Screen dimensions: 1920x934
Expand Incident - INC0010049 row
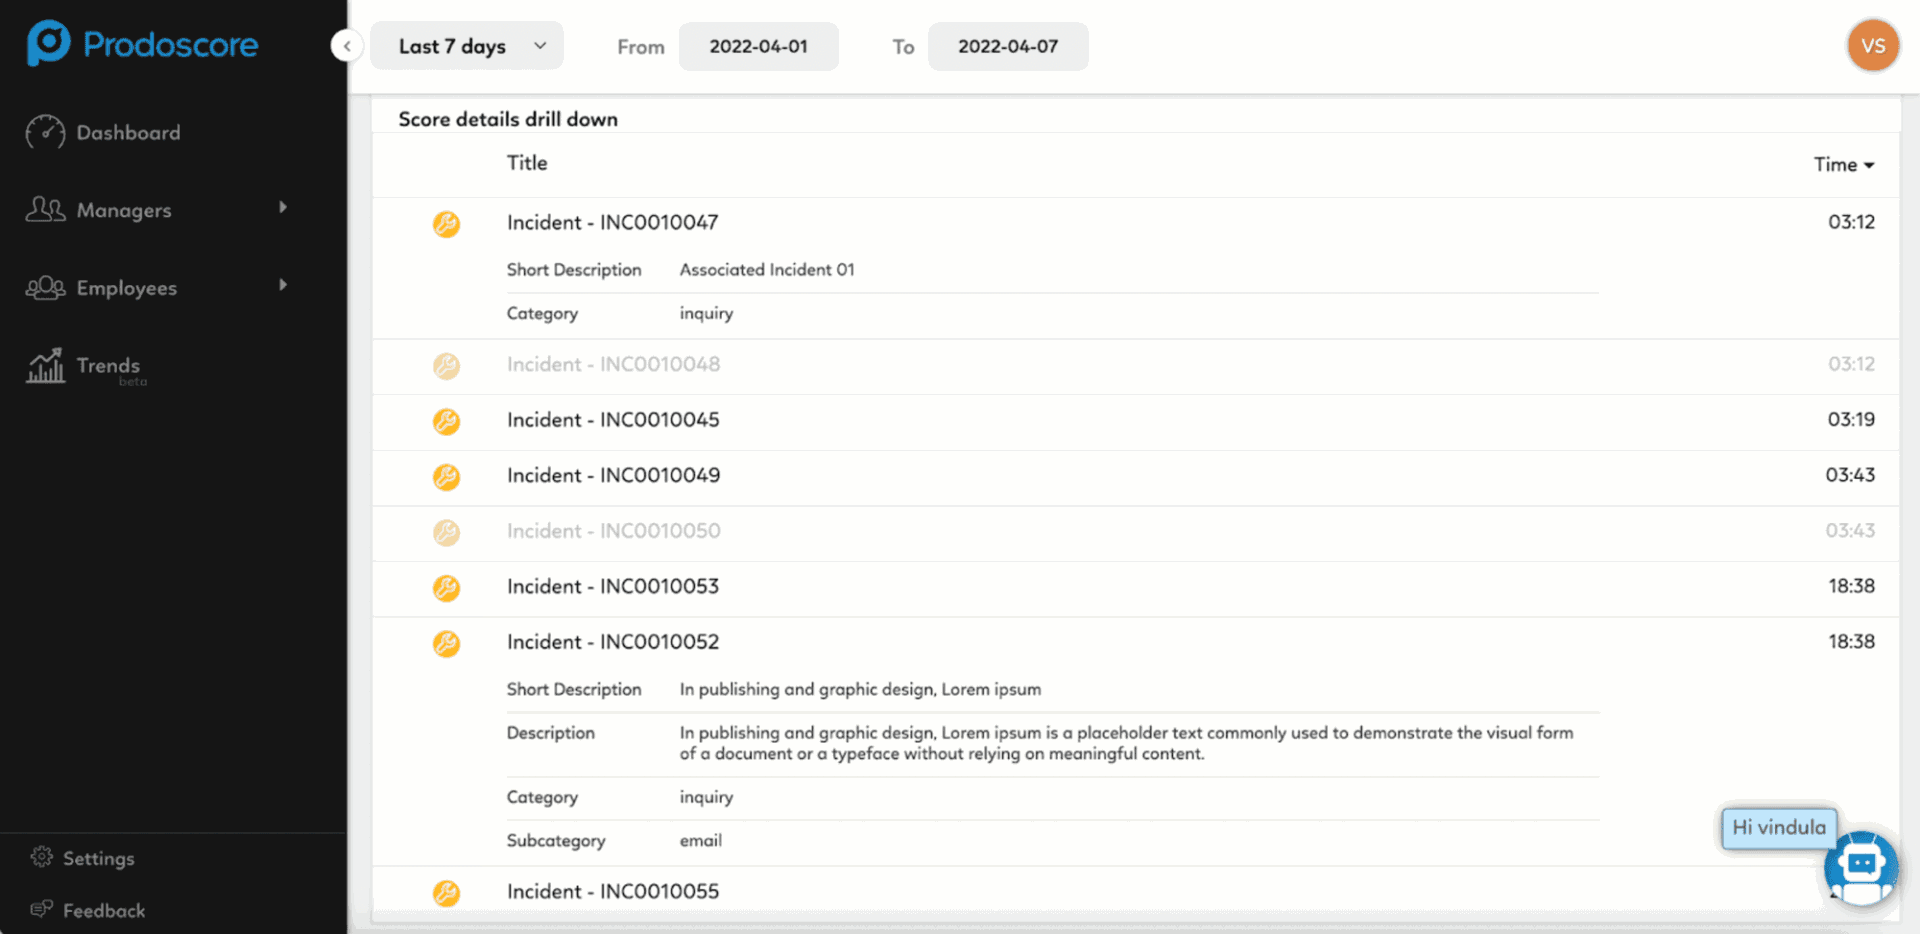click(x=1135, y=476)
